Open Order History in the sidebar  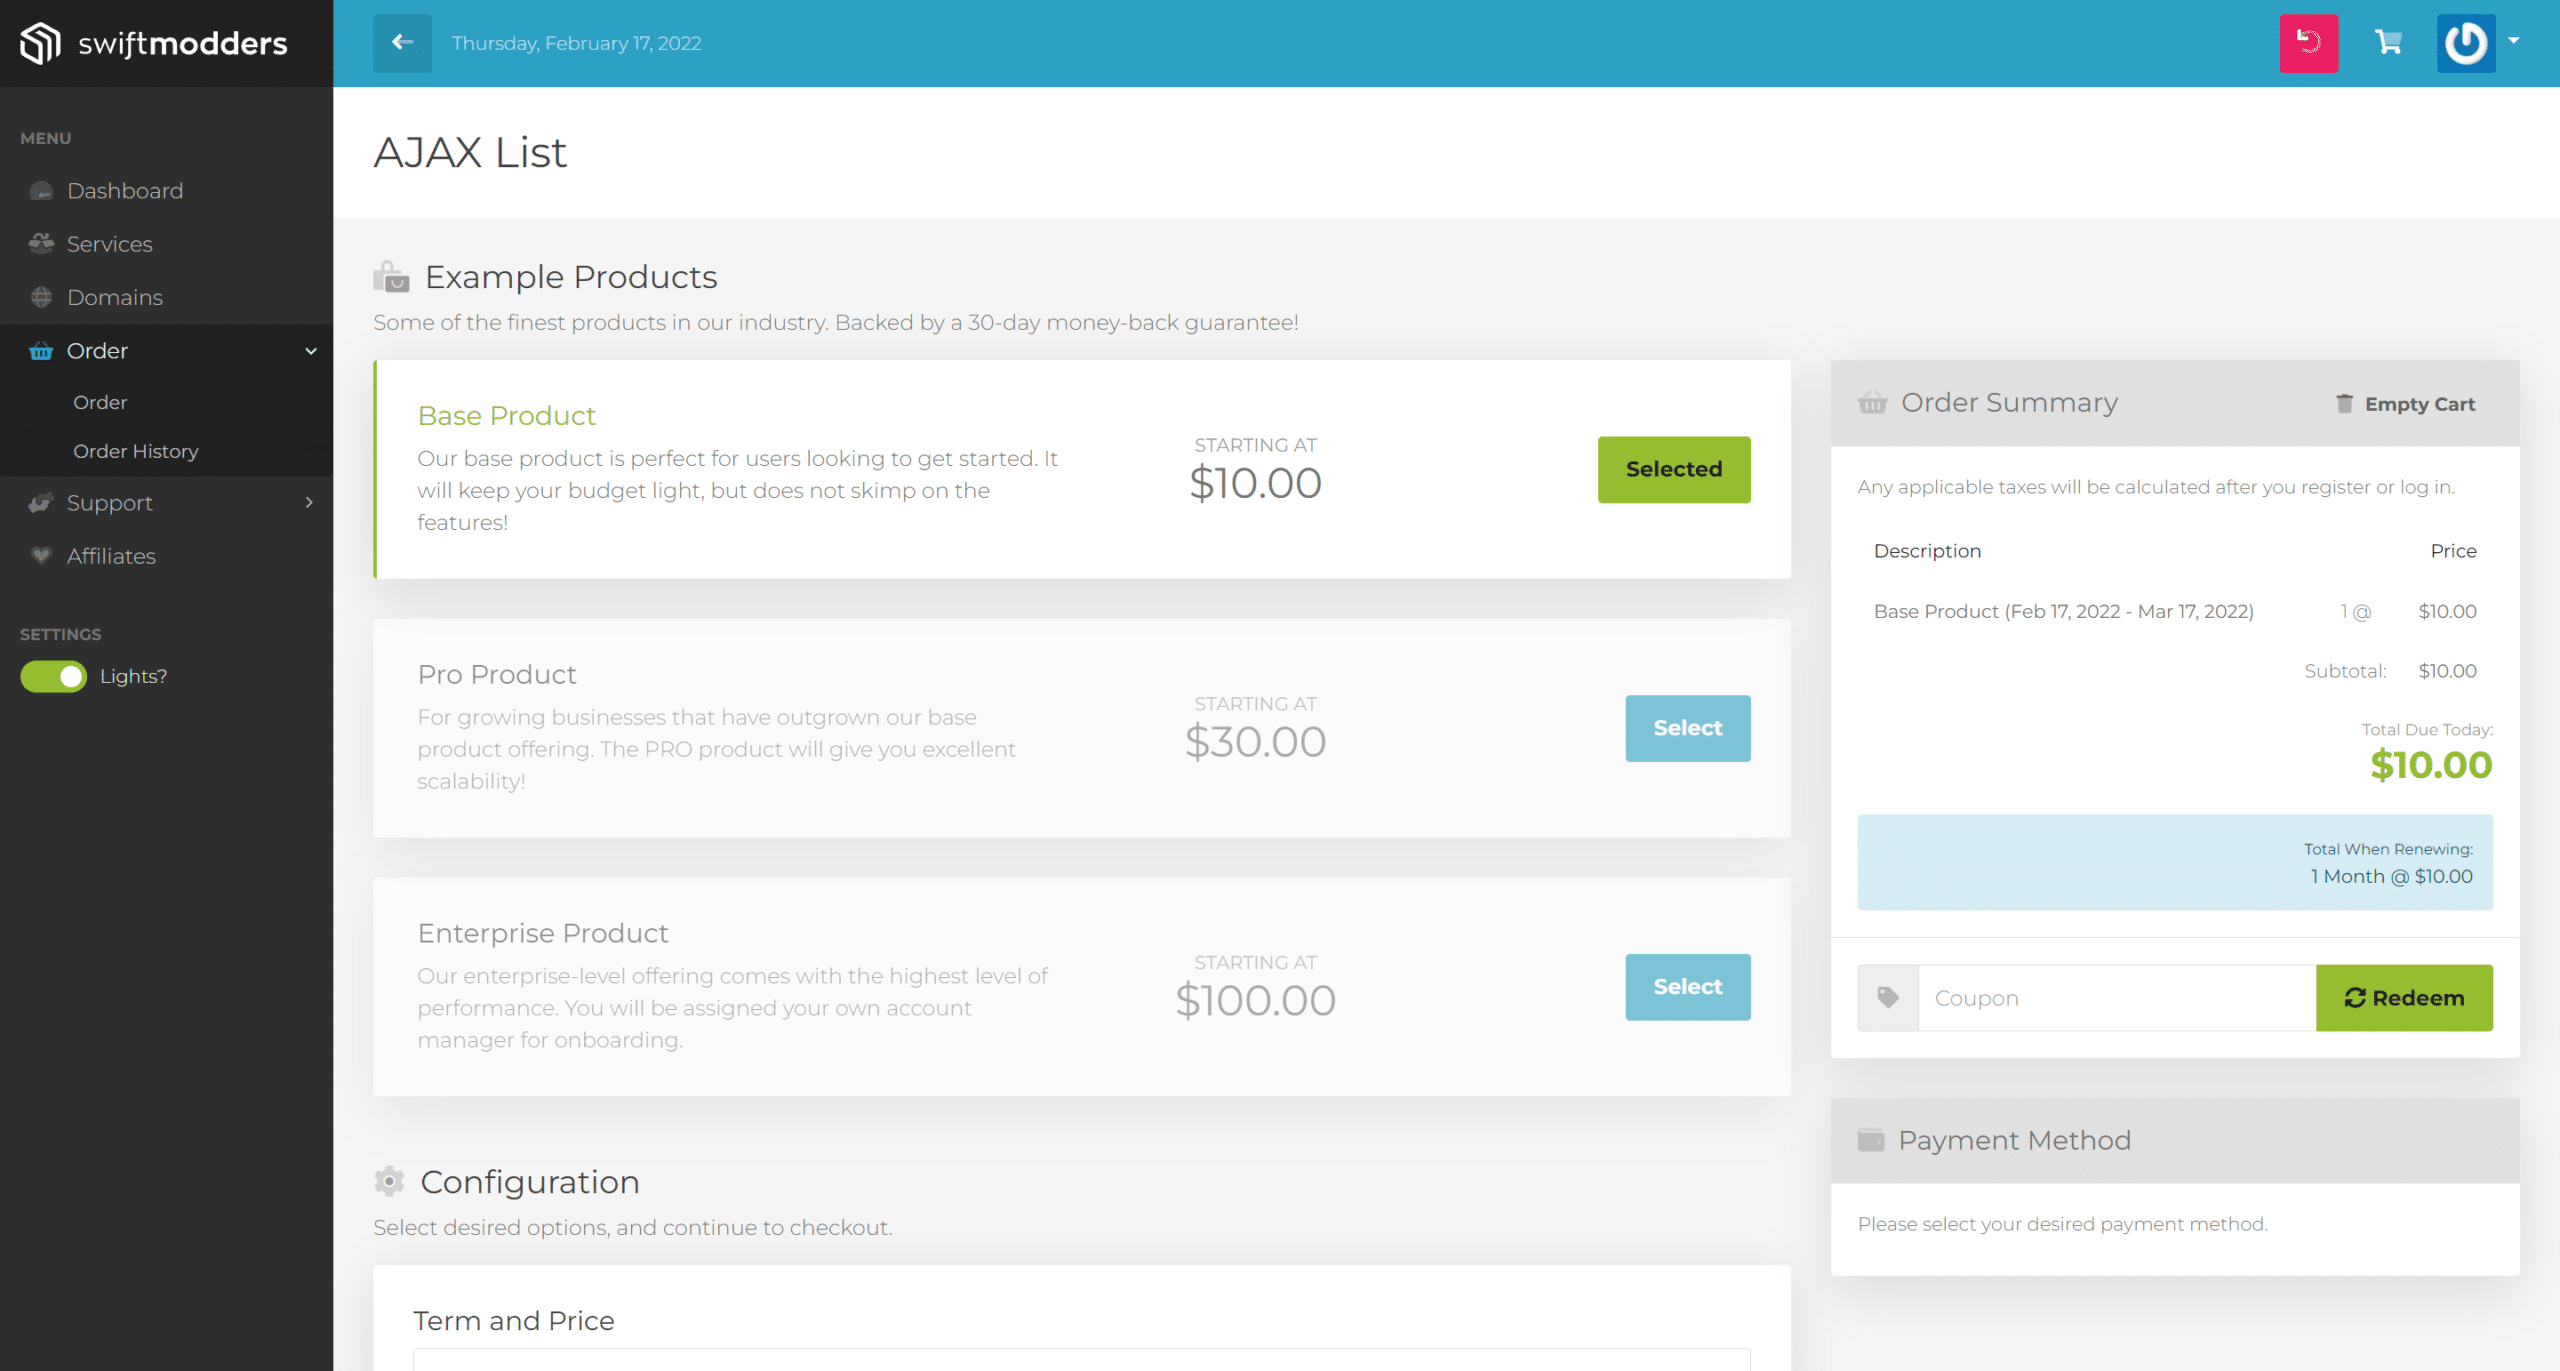136,451
